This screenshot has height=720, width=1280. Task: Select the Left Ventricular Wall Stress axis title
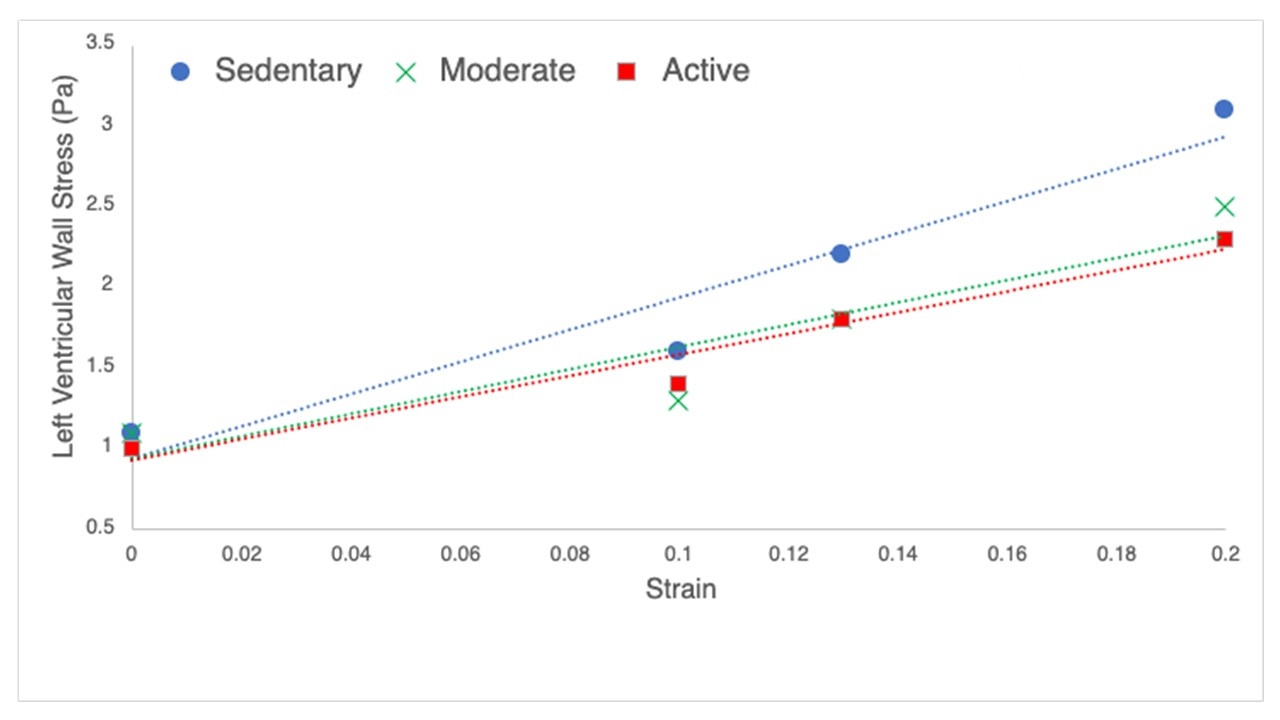pyautogui.click(x=64, y=286)
